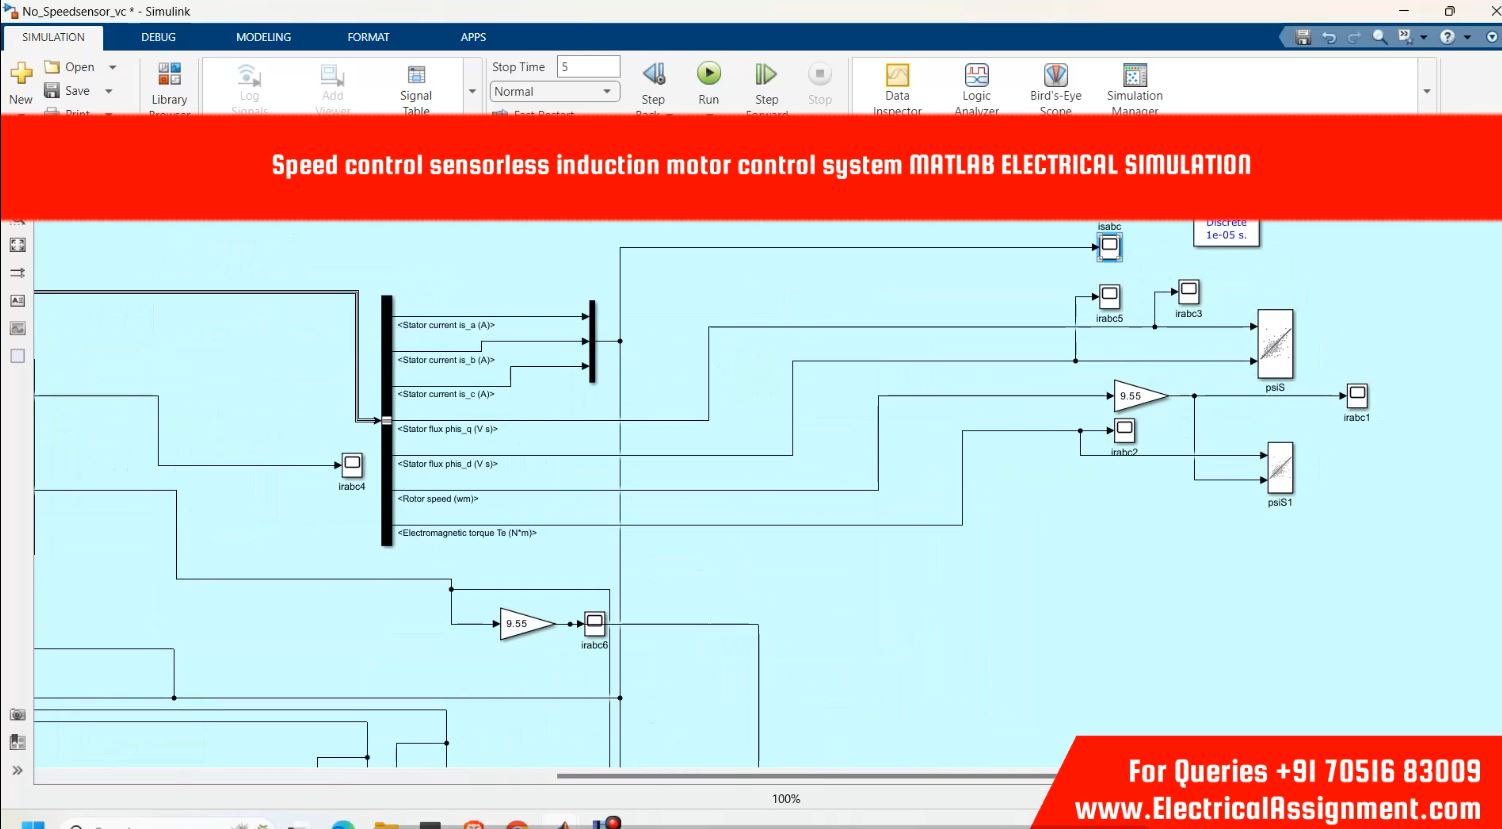Image resolution: width=1502 pixels, height=829 pixels.
Task: Open the Simulation Manager
Action: coord(1134,77)
